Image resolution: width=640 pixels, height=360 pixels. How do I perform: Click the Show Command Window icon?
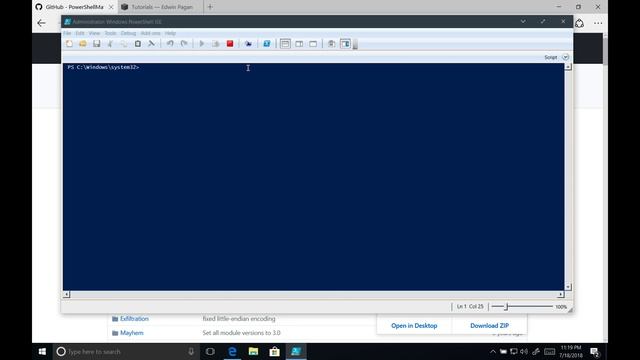click(x=331, y=44)
